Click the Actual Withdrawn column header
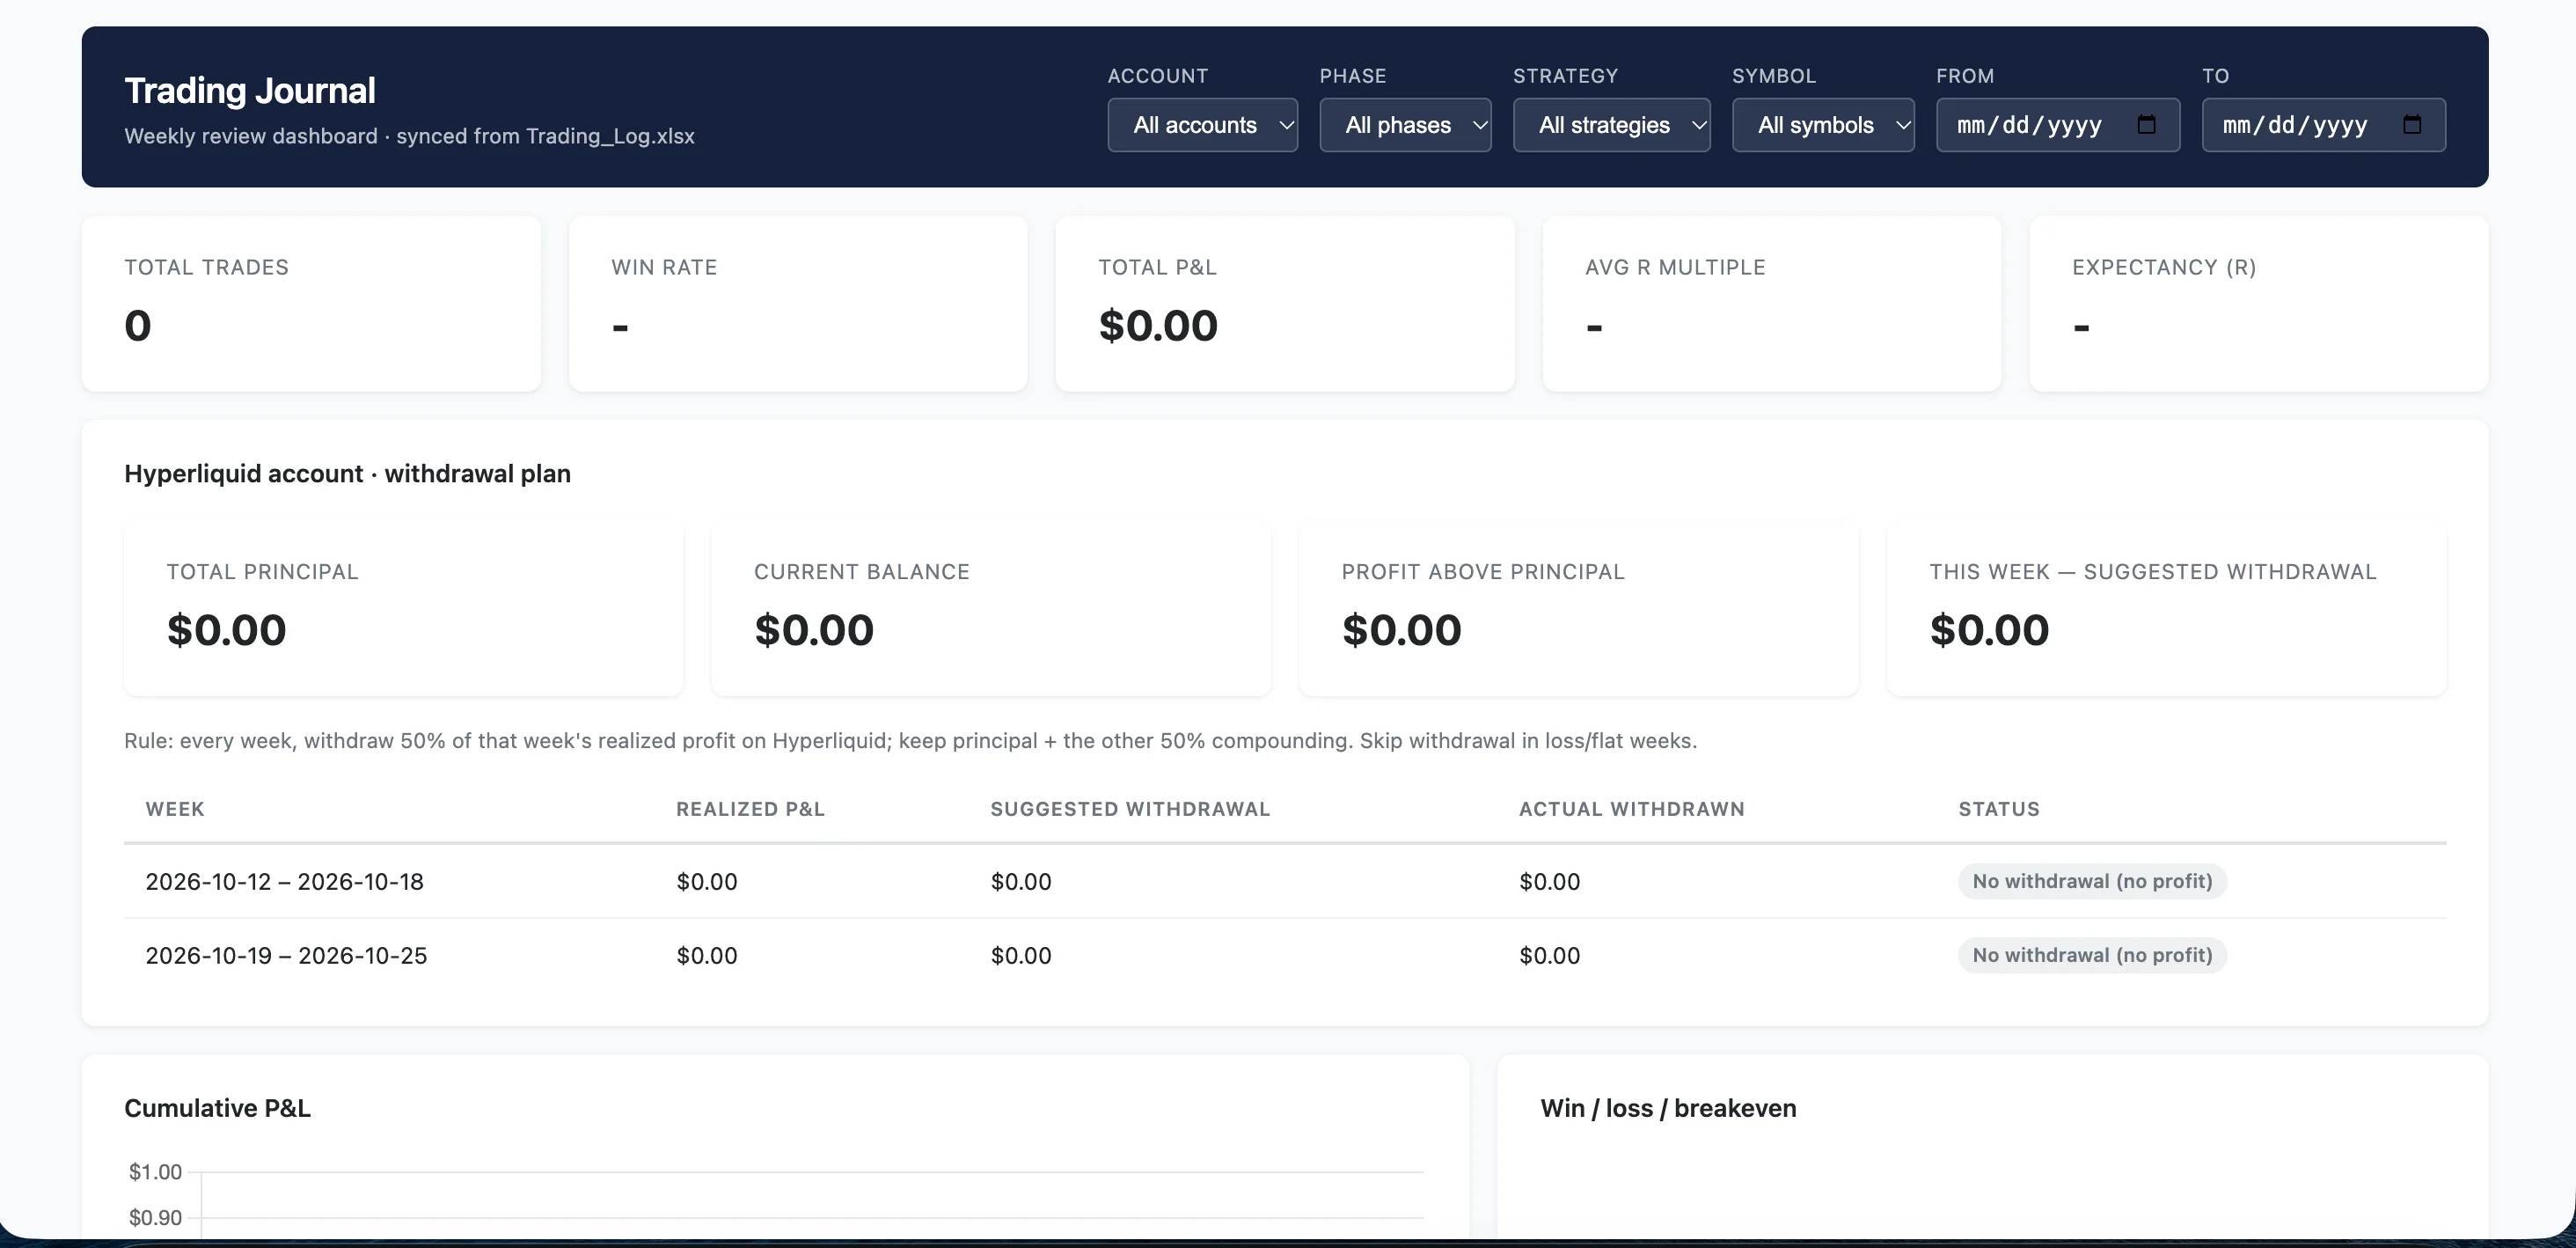2576x1248 pixels. (x=1631, y=809)
